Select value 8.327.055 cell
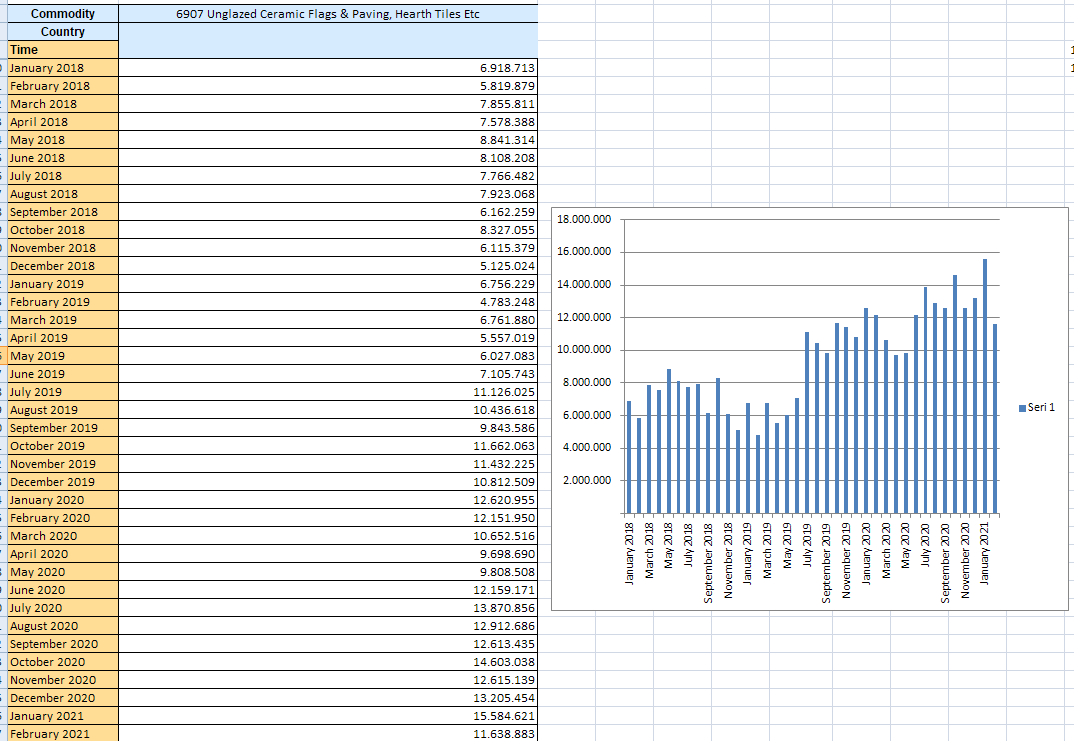 click(328, 230)
